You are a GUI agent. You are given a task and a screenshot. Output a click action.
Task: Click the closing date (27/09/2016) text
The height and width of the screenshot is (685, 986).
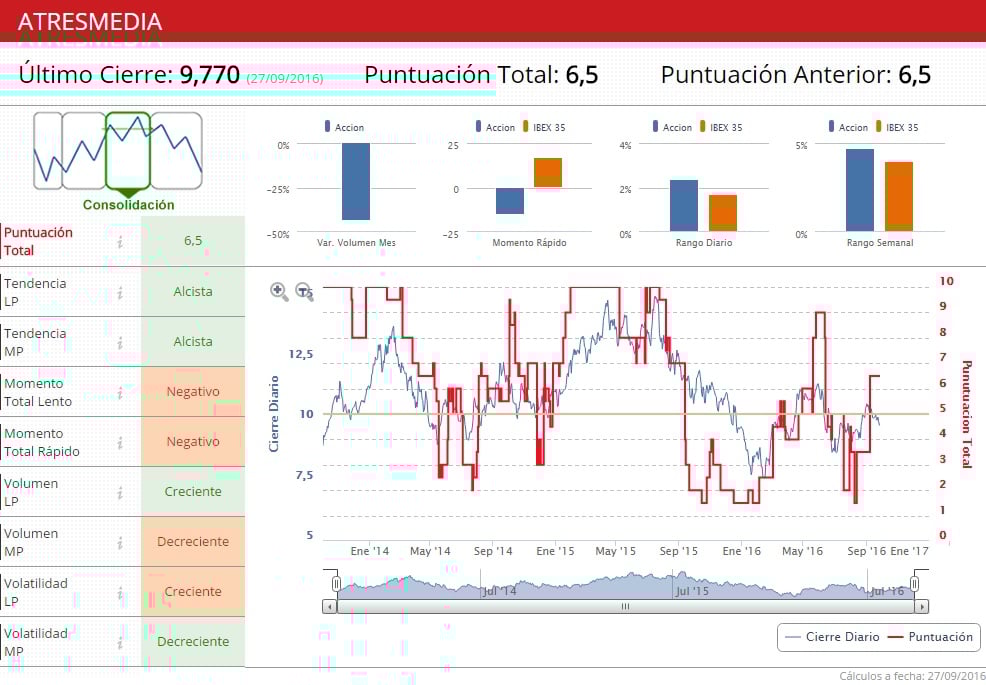coord(284,79)
